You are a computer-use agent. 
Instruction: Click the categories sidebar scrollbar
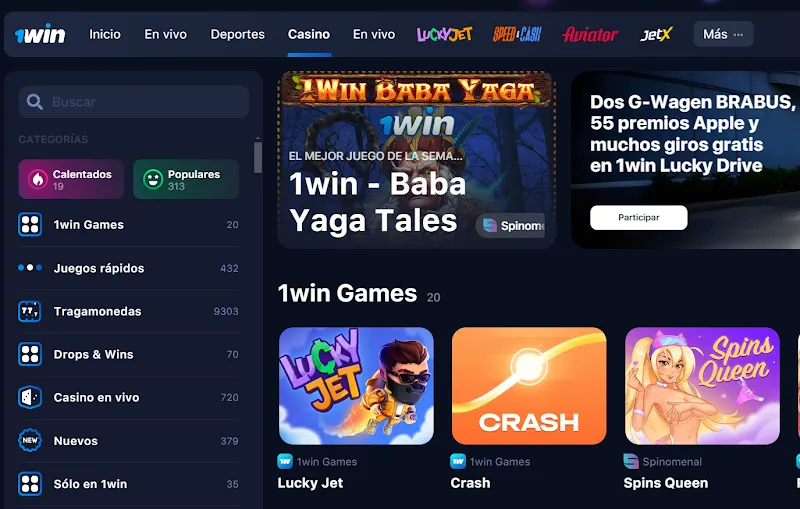258,157
